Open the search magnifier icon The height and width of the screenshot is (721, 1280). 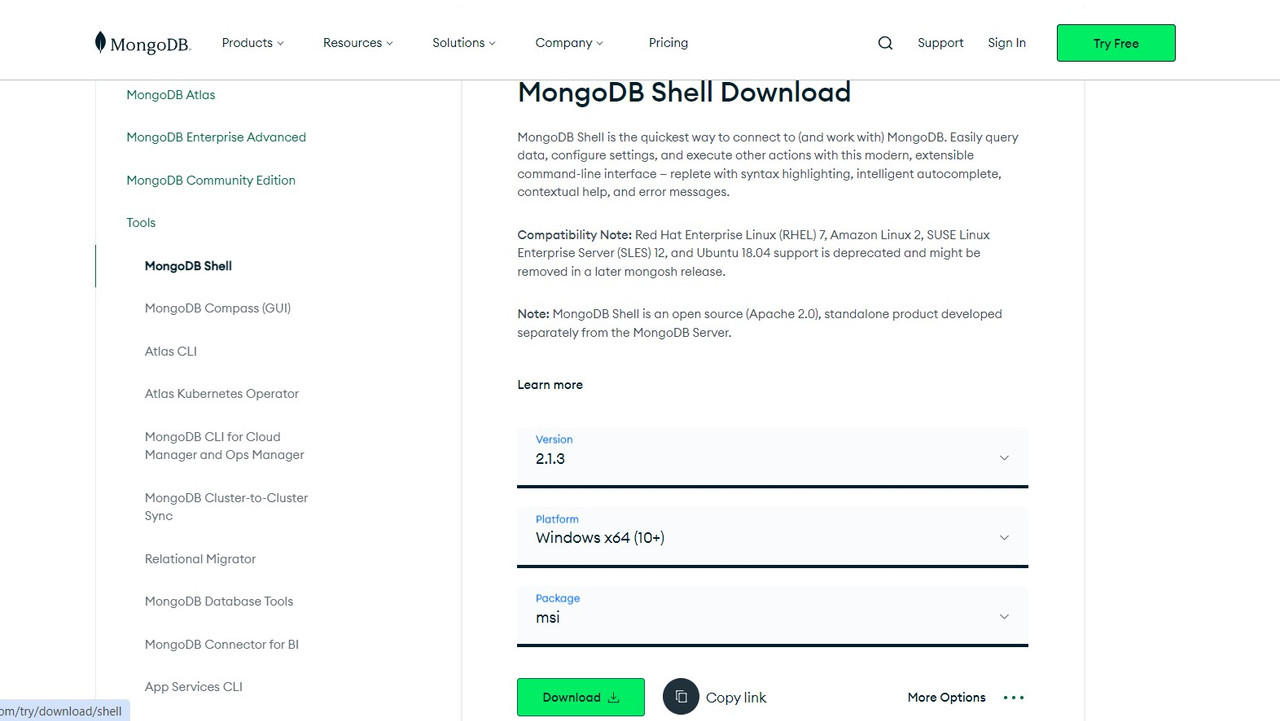[885, 43]
